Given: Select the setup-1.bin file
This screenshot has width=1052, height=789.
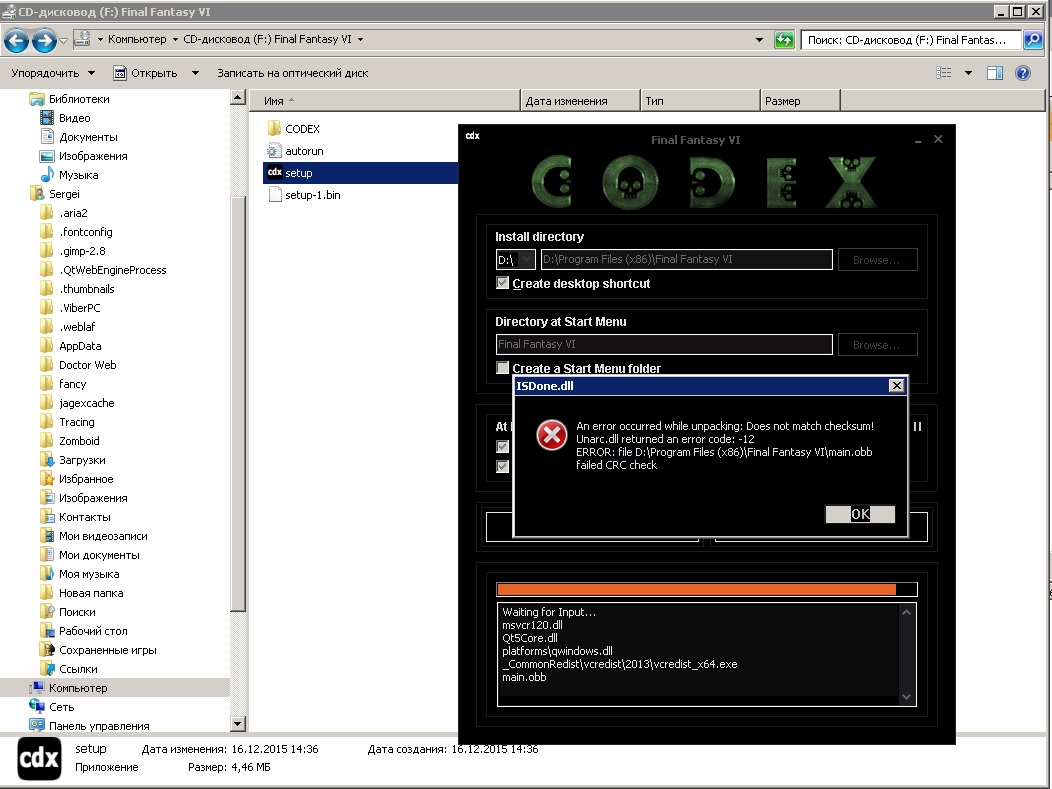Looking at the screenshot, I should [312, 195].
